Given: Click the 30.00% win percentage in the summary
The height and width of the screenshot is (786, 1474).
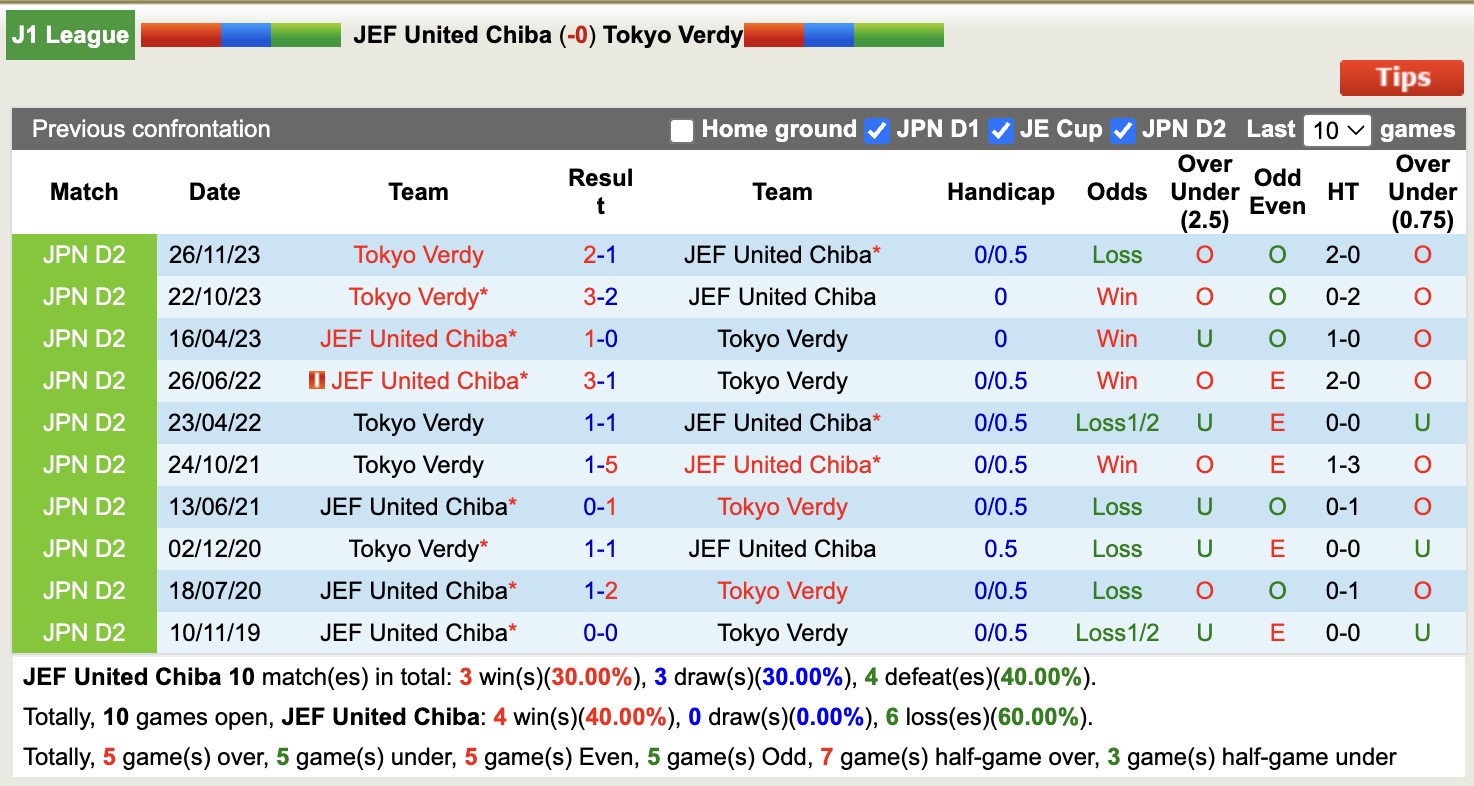Looking at the screenshot, I should [x=591, y=676].
